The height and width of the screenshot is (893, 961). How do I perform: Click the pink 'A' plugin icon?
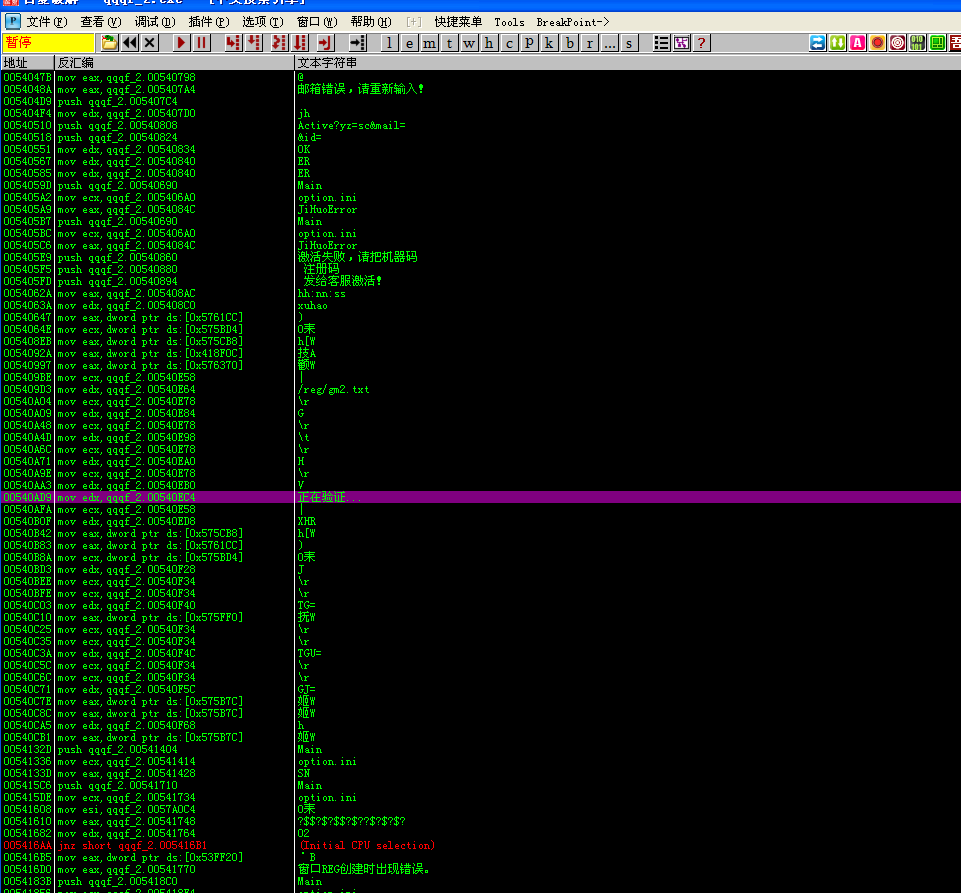(x=857, y=43)
